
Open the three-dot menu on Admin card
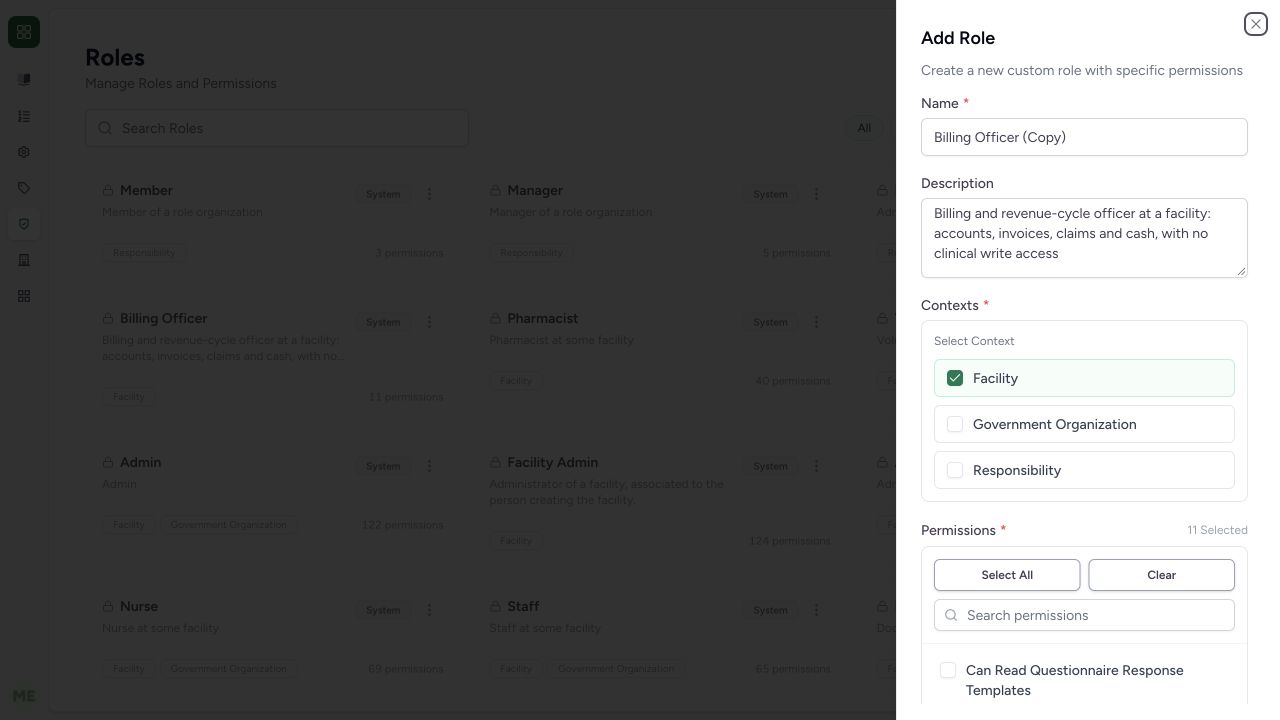[430, 466]
